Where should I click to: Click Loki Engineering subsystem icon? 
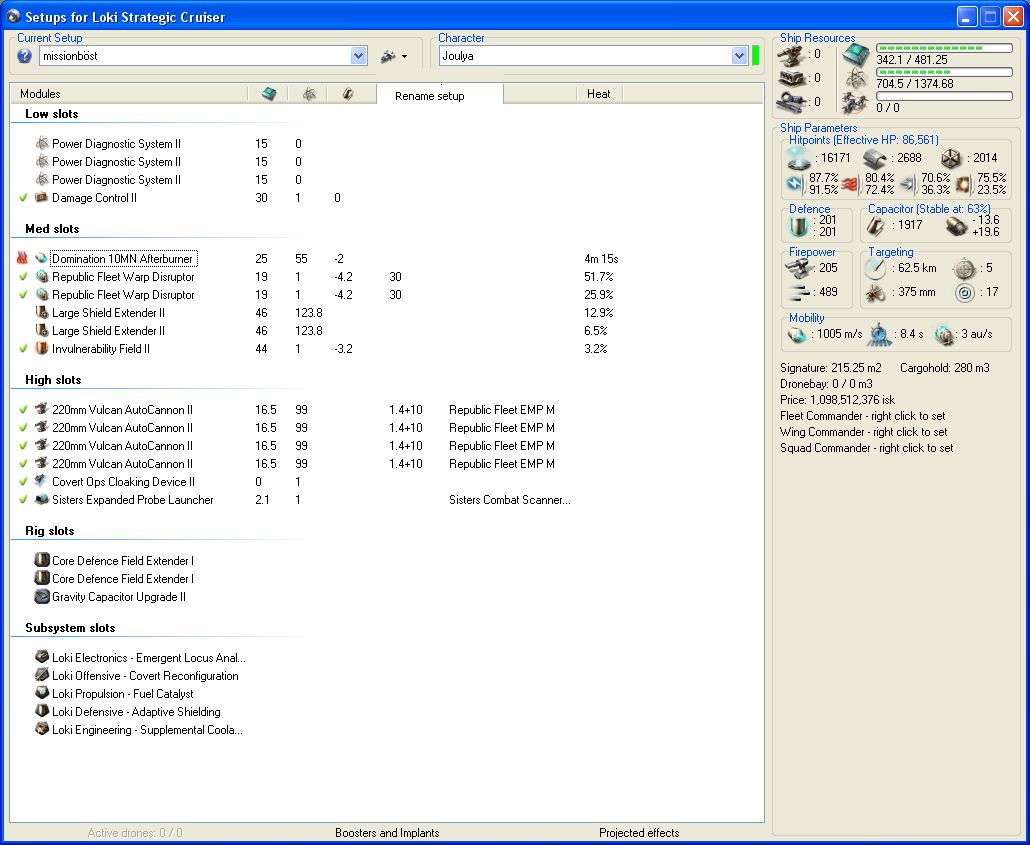(42, 729)
